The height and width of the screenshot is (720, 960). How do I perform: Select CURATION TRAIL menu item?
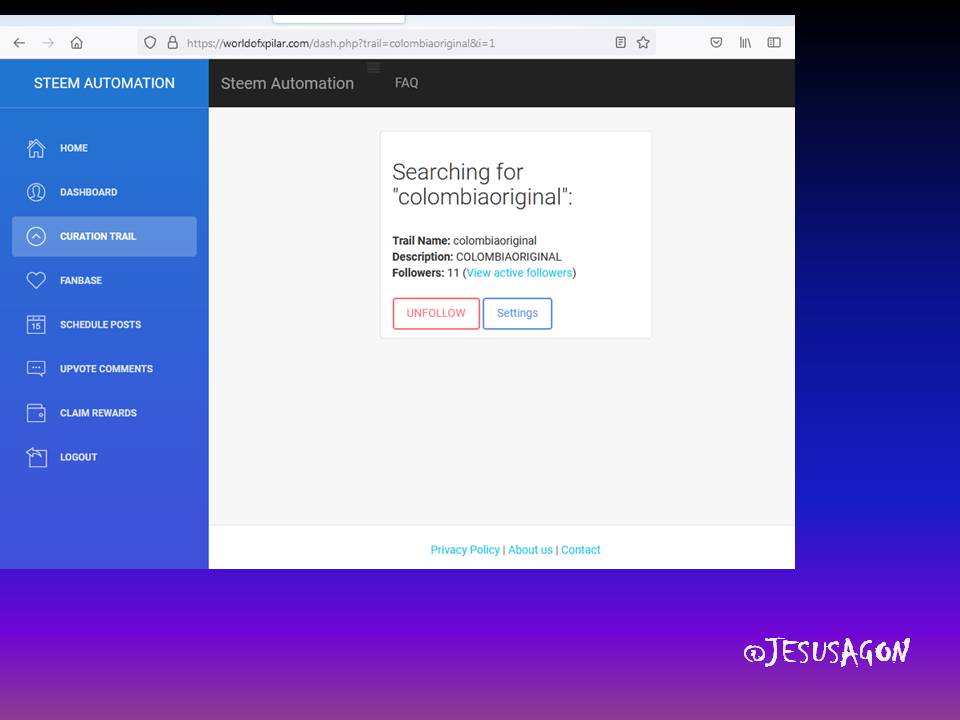[104, 236]
